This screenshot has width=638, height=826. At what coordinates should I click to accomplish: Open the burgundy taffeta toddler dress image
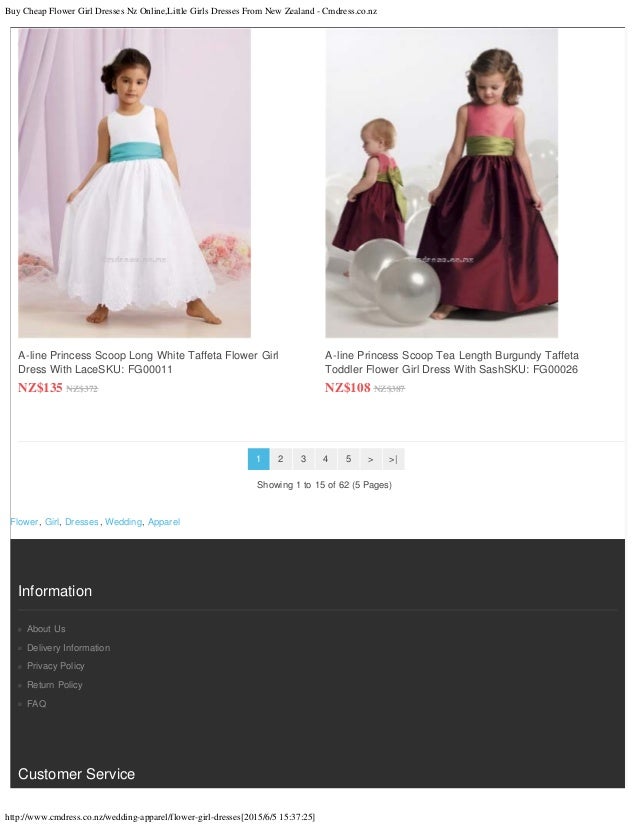click(x=441, y=183)
